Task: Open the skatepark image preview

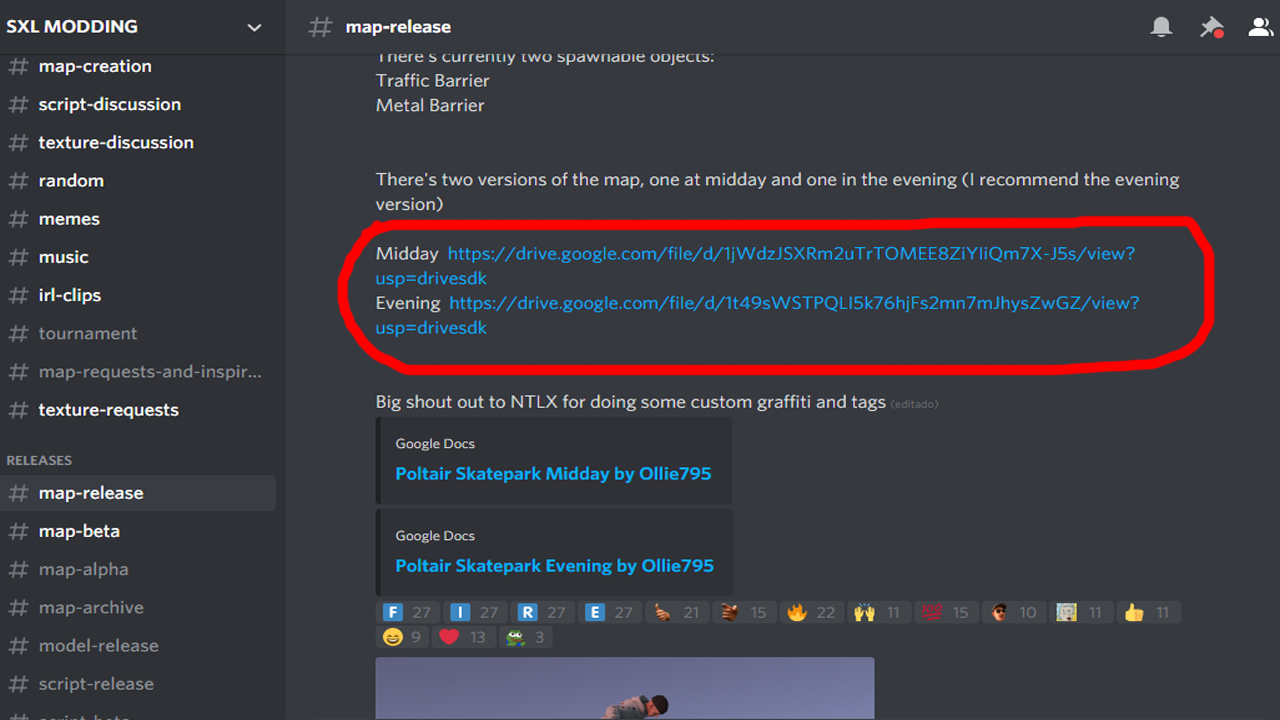Action: point(625,688)
